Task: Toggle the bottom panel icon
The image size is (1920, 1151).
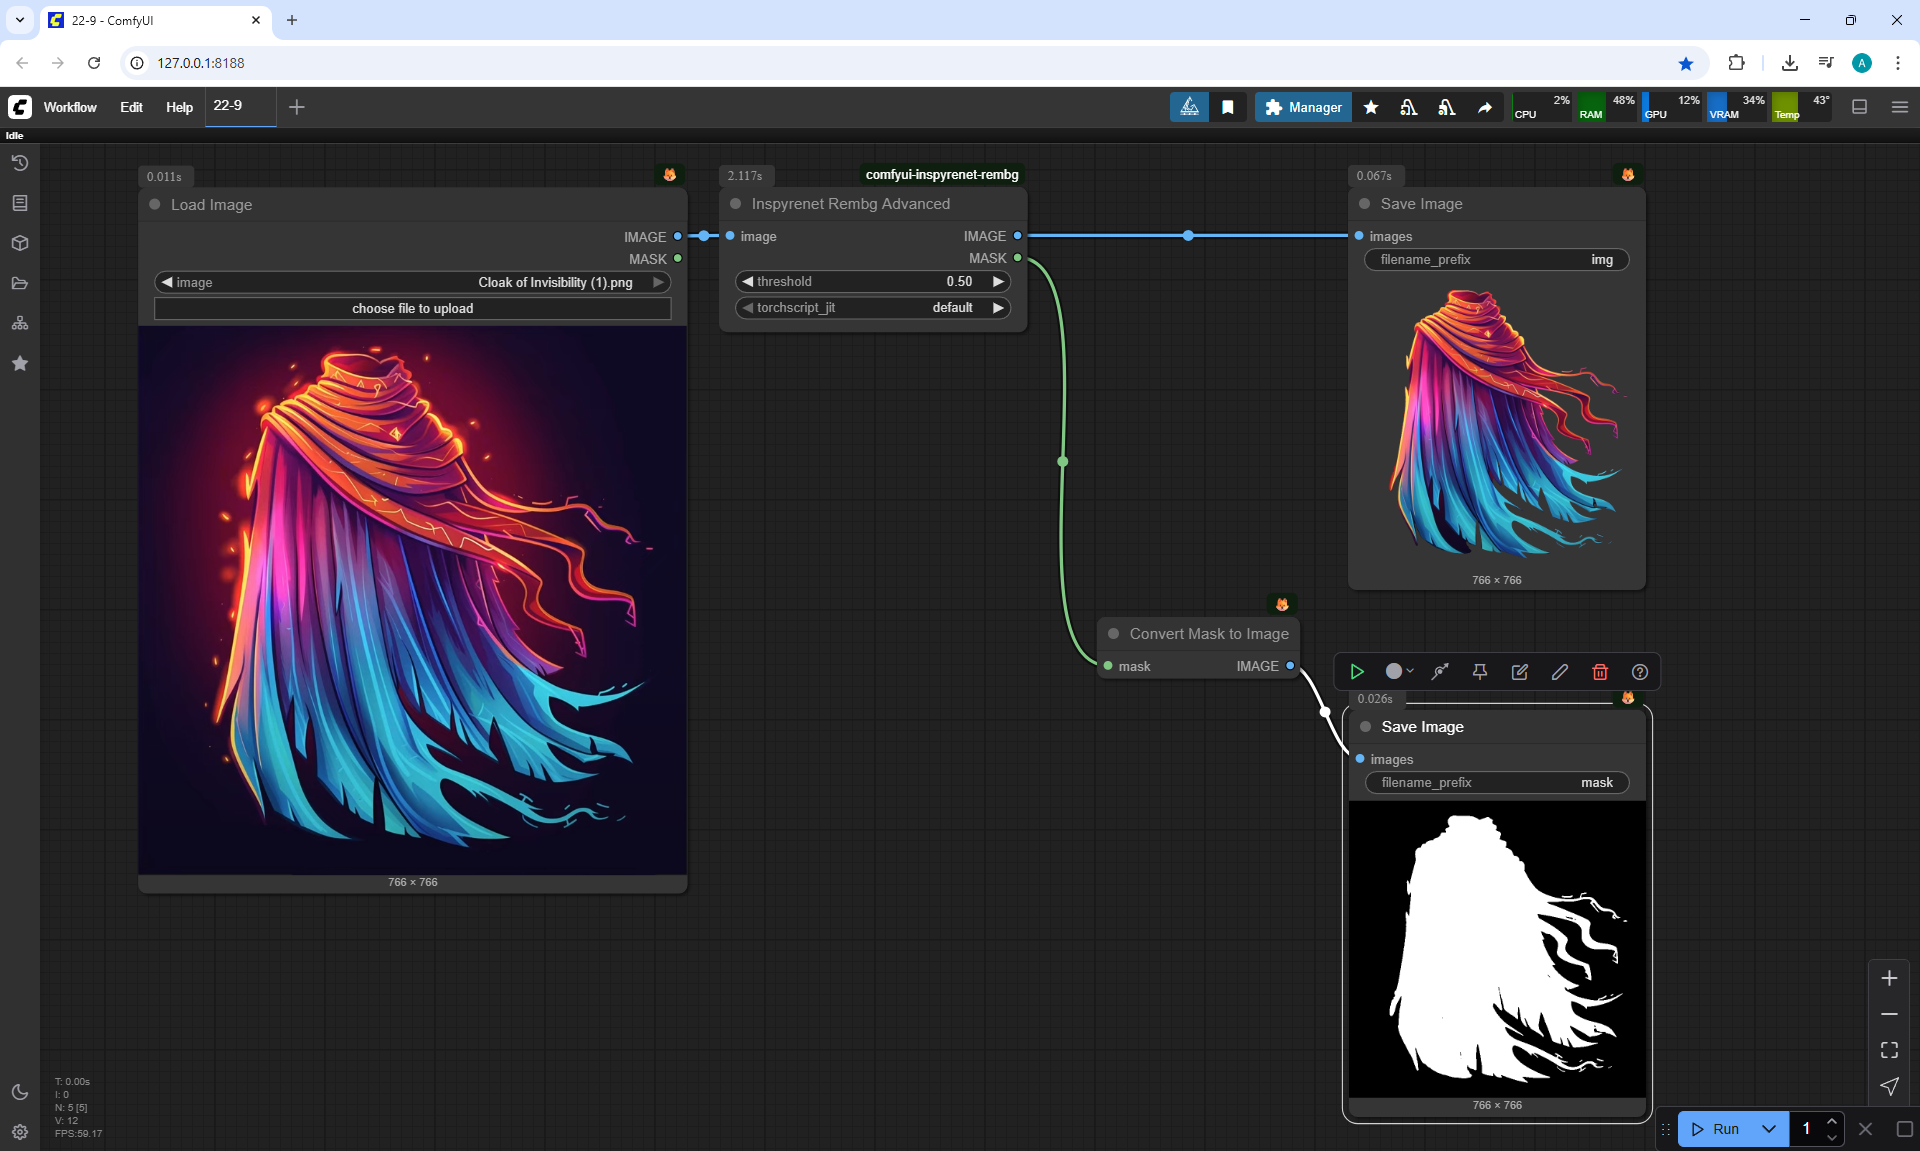Action: pyautogui.click(x=1859, y=107)
